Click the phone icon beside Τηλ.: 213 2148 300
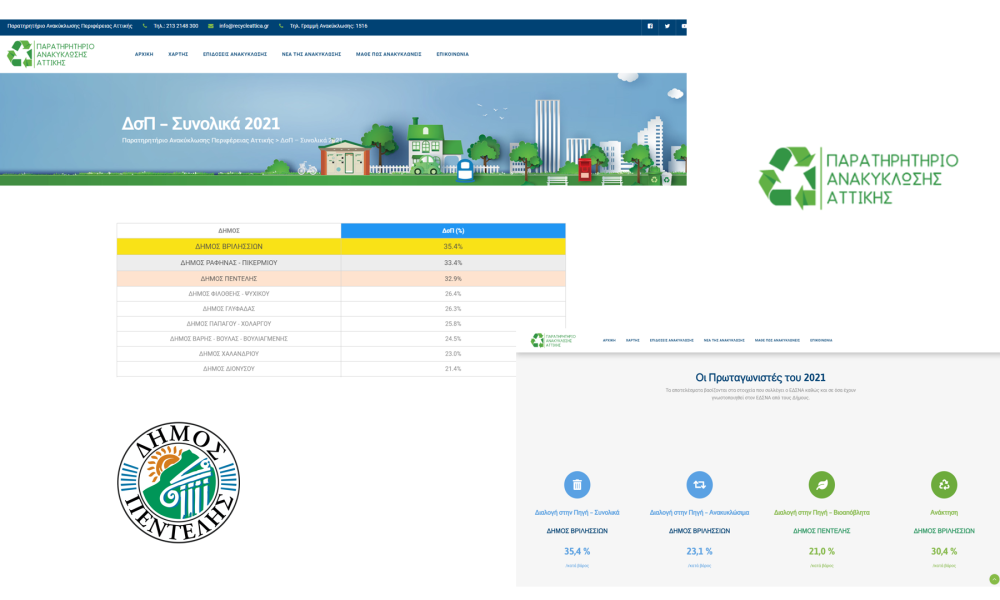 point(145,26)
